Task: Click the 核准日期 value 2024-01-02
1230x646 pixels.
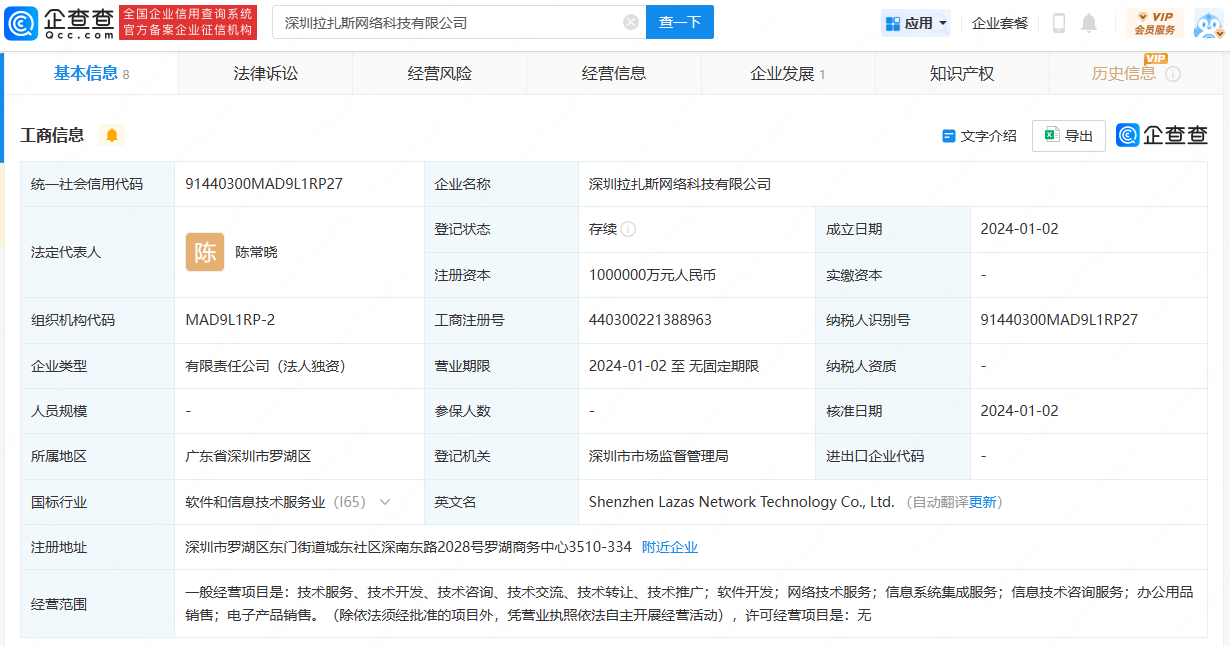Action: point(1019,411)
